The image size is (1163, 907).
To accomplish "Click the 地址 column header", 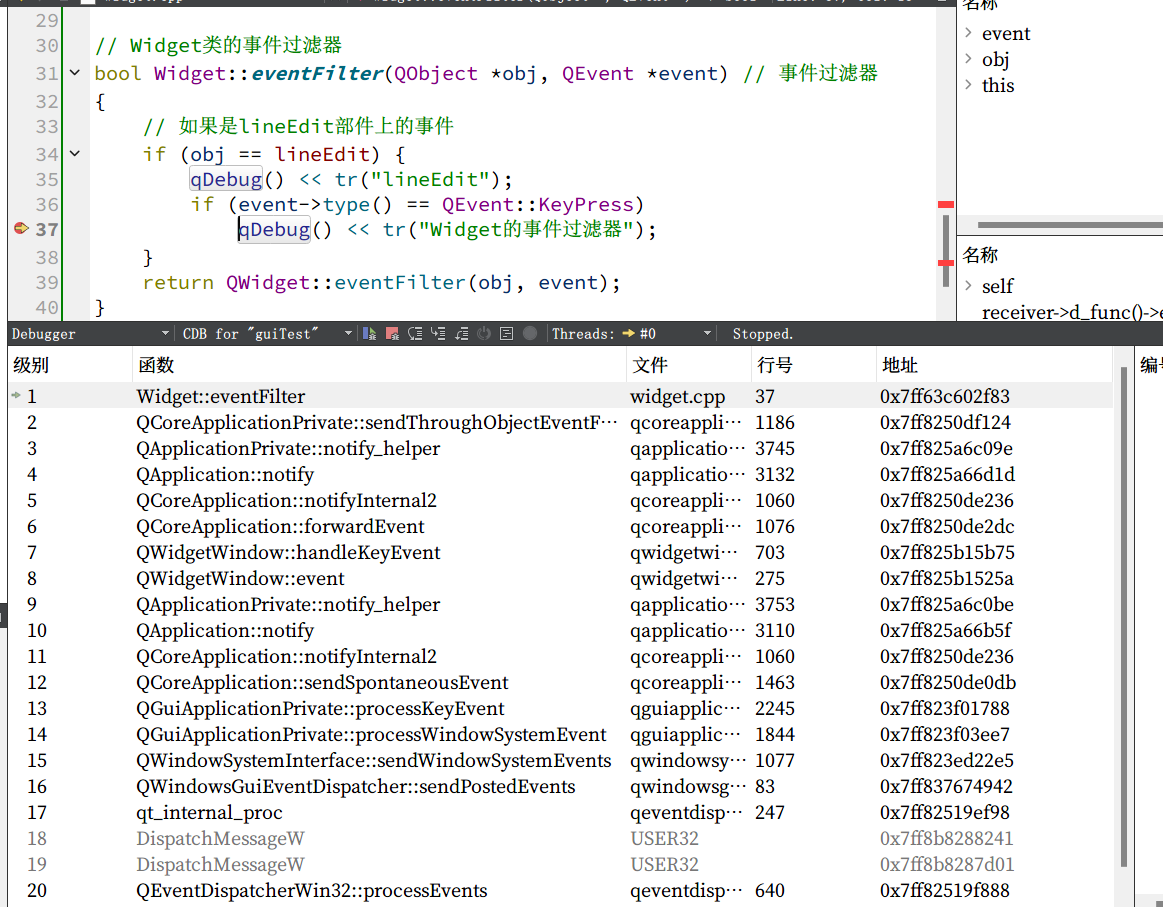I will [x=994, y=365].
